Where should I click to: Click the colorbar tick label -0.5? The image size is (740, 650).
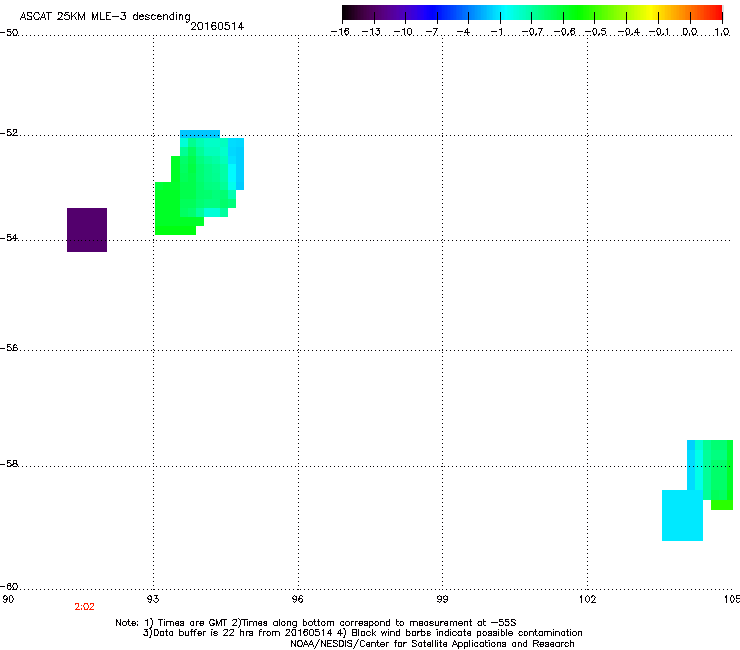click(596, 32)
